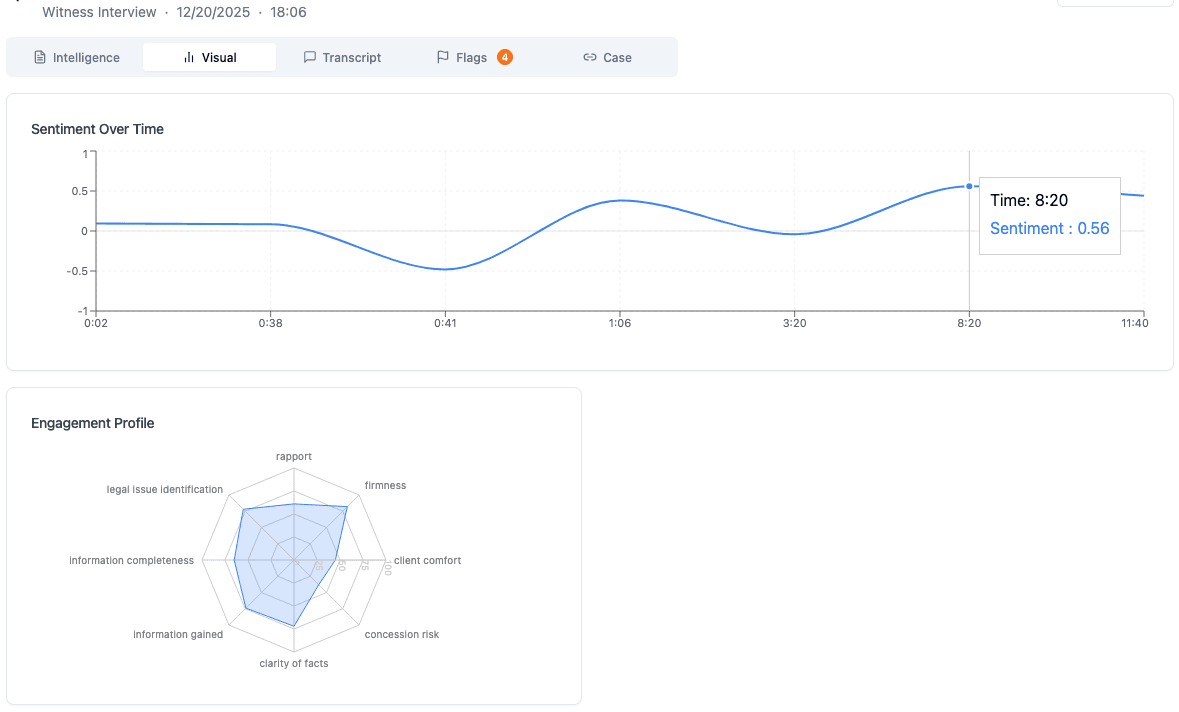The width and height of the screenshot is (1179, 712).
Task: View the Case tab
Action: pos(615,57)
